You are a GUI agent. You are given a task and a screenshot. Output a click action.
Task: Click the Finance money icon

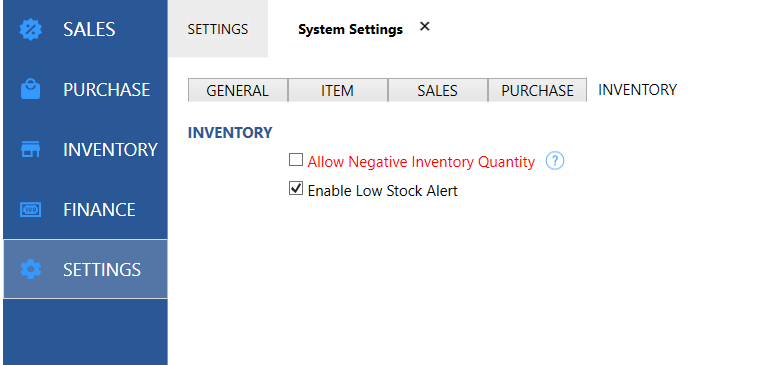click(x=30, y=210)
